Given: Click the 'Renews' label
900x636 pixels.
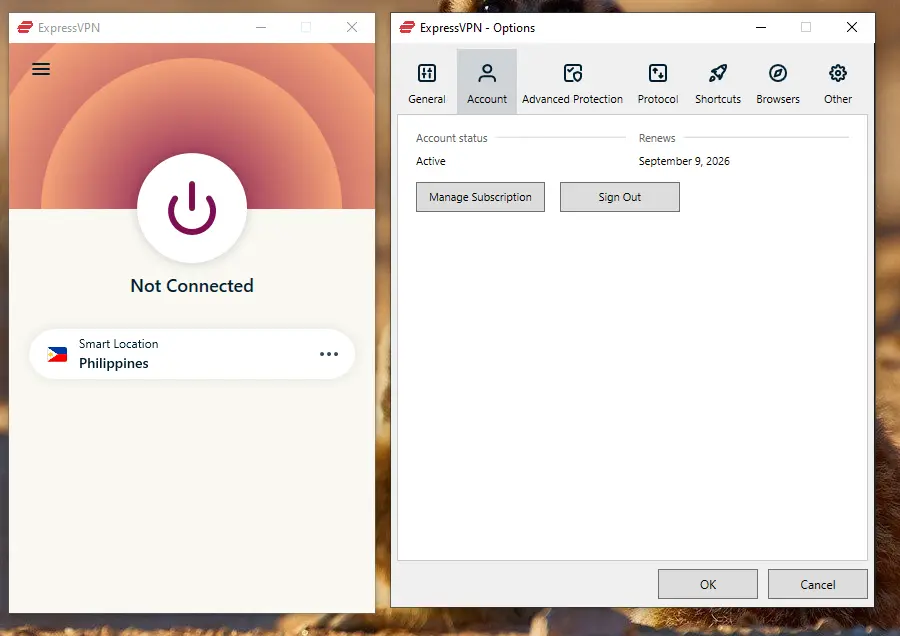Looking at the screenshot, I should tap(657, 138).
